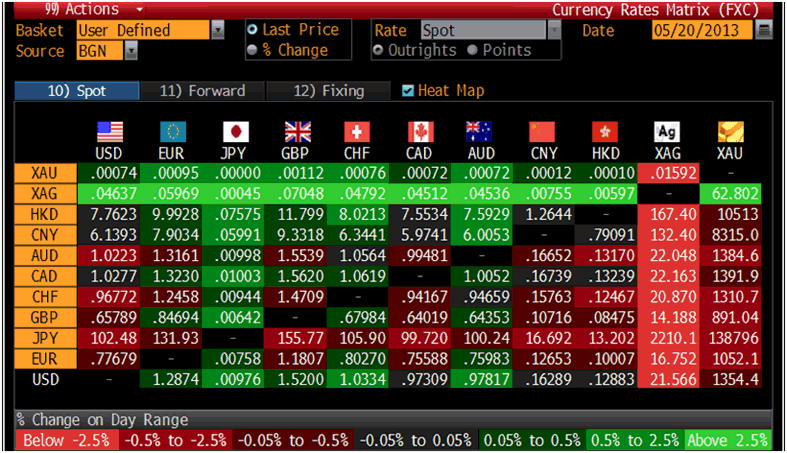The width and height of the screenshot is (787, 453).
Task: Select the % Change radio button
Action: pos(252,50)
